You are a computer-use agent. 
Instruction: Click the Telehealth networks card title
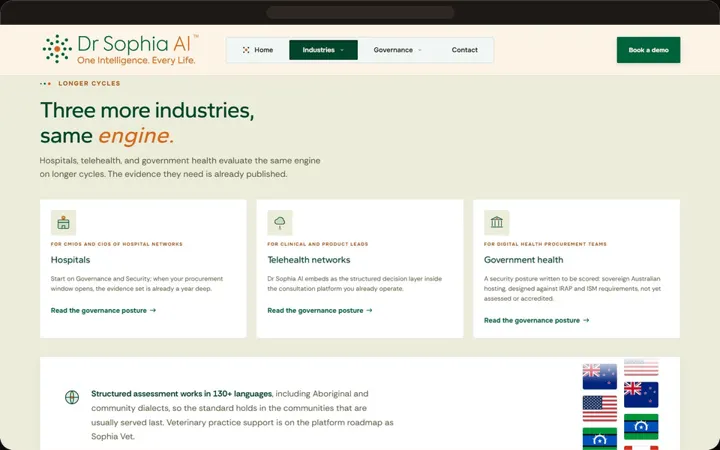(x=309, y=260)
